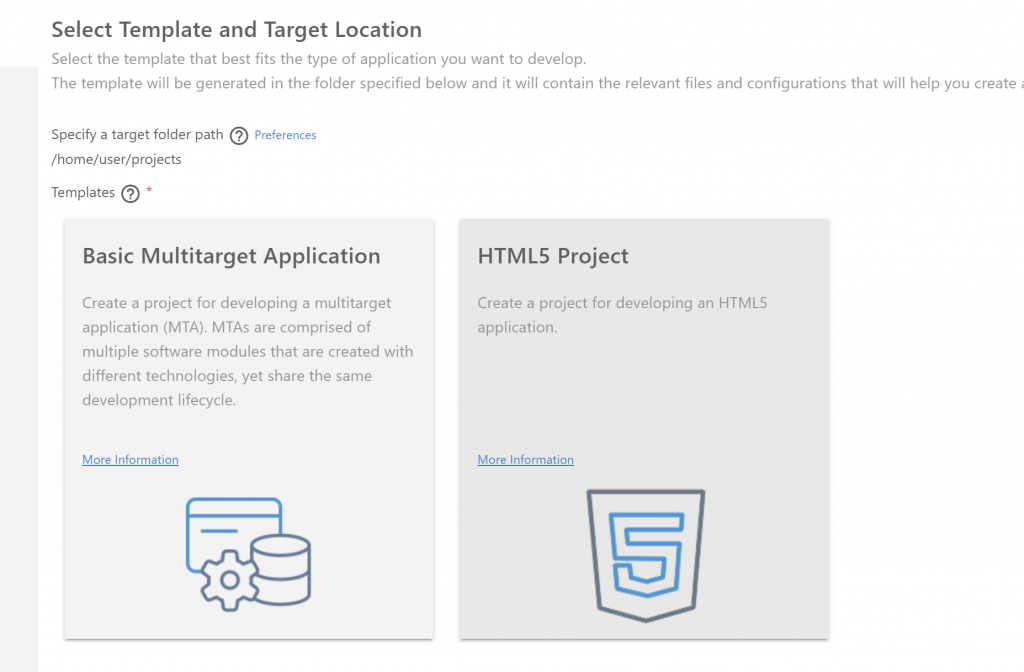The width and height of the screenshot is (1024, 672).
Task: Click the Templates label text
Action: point(83,193)
